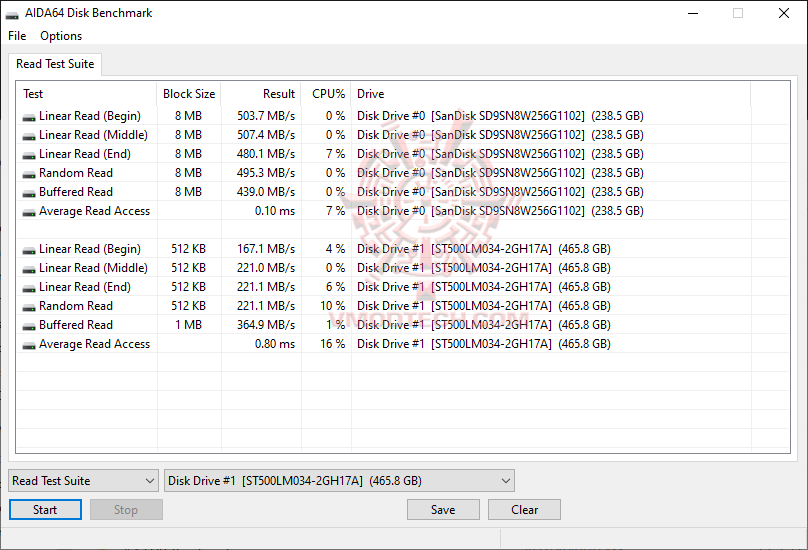This screenshot has height=550, width=808.
Task: Click the drive icon beside 512 KB Linear Read (End)
Action: [x=29, y=289]
